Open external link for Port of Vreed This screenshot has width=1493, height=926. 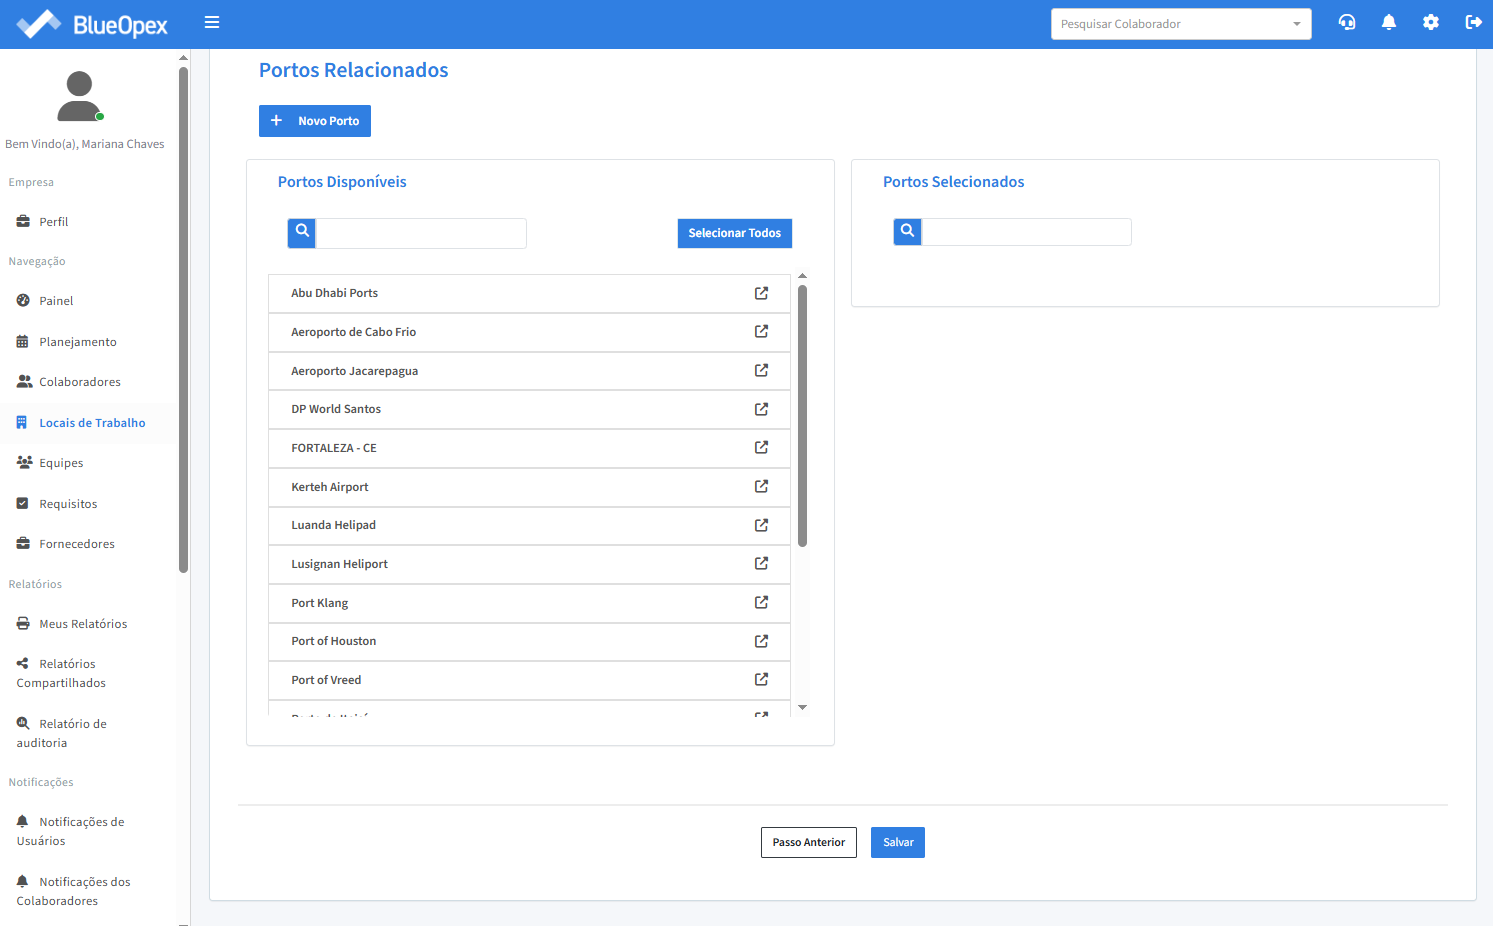[x=761, y=679]
